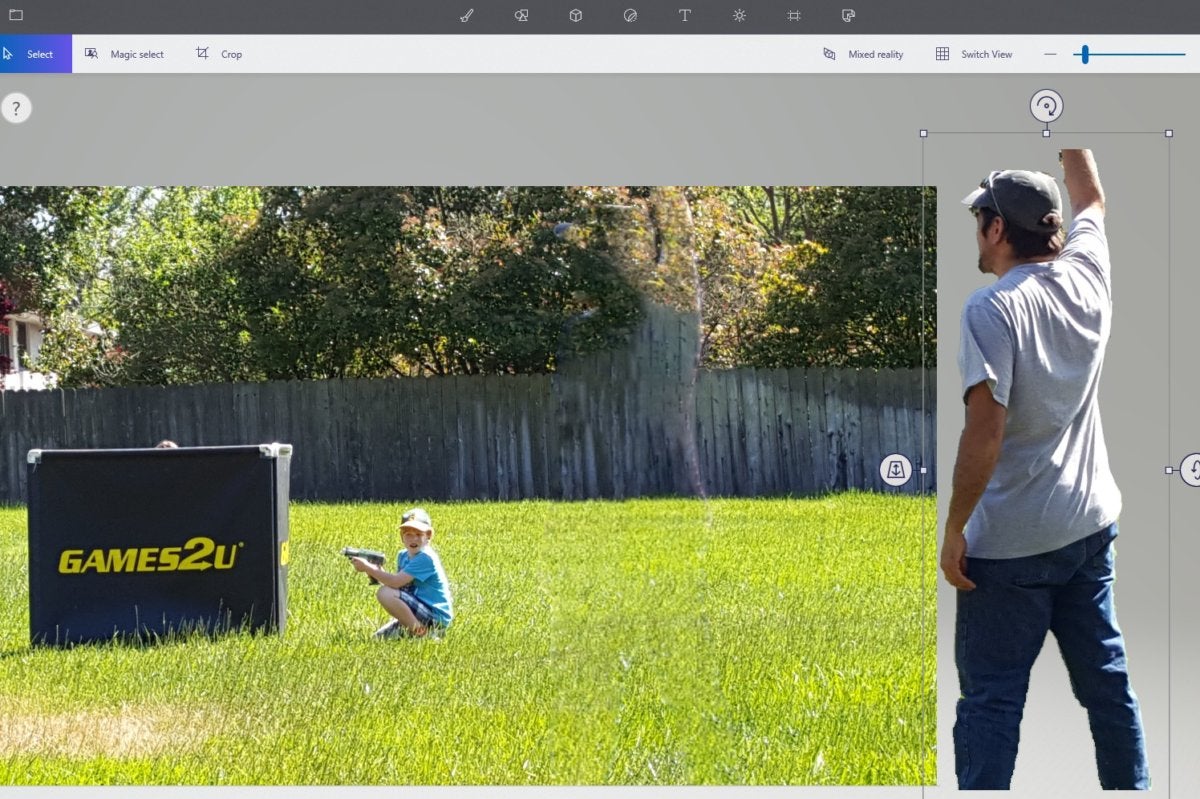
Task: Activate the Select tool
Action: click(36, 54)
